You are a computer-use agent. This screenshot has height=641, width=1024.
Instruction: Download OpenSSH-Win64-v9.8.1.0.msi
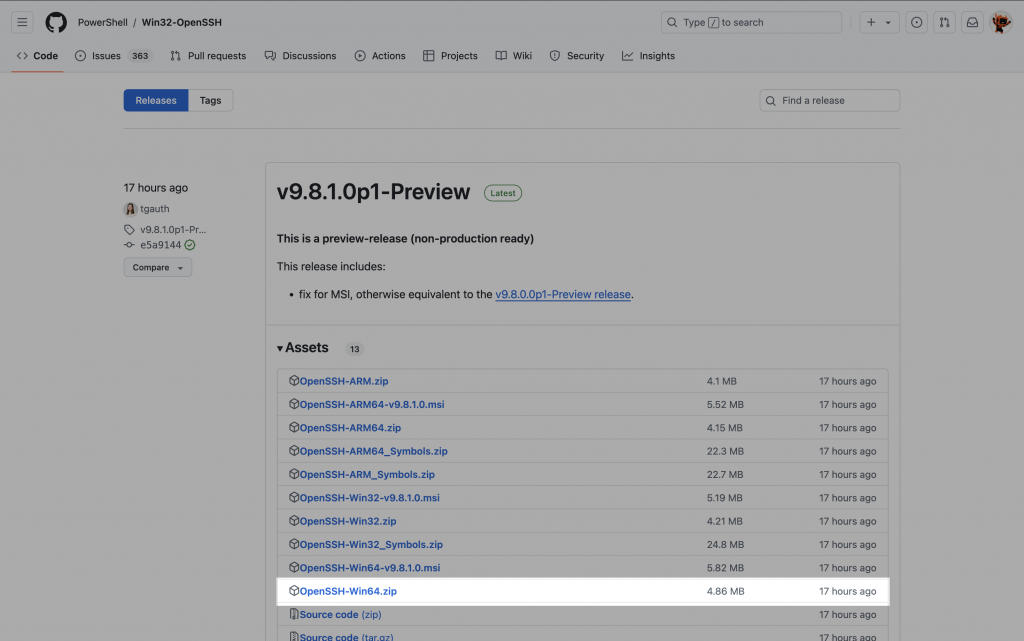pos(370,568)
